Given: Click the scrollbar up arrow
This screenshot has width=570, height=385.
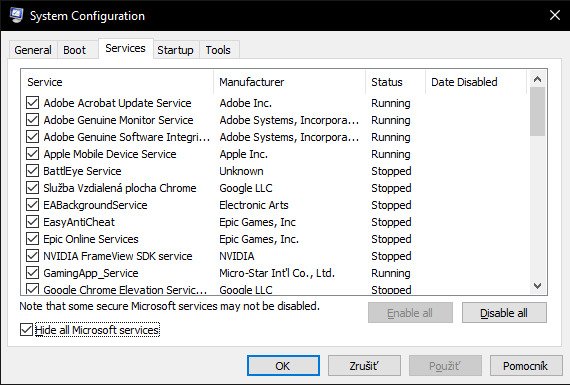Looking at the screenshot, I should click(537, 79).
